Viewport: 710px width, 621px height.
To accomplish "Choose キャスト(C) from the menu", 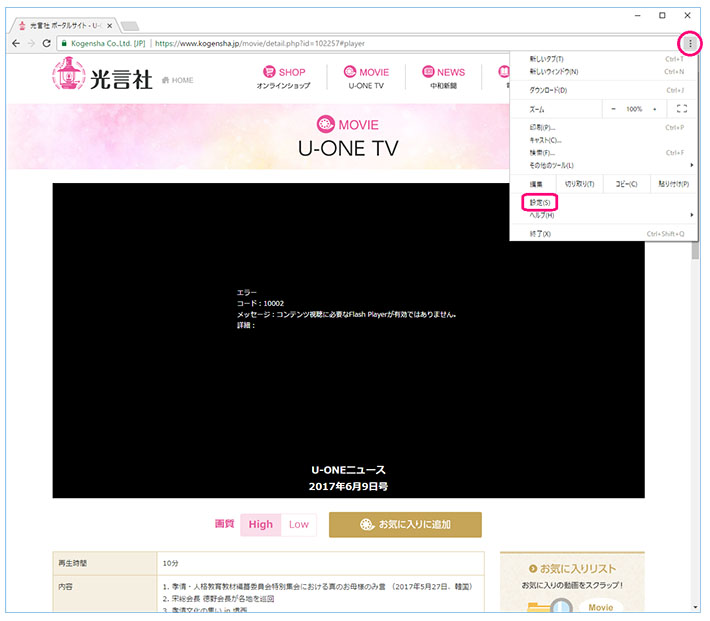I will pyautogui.click(x=604, y=140).
